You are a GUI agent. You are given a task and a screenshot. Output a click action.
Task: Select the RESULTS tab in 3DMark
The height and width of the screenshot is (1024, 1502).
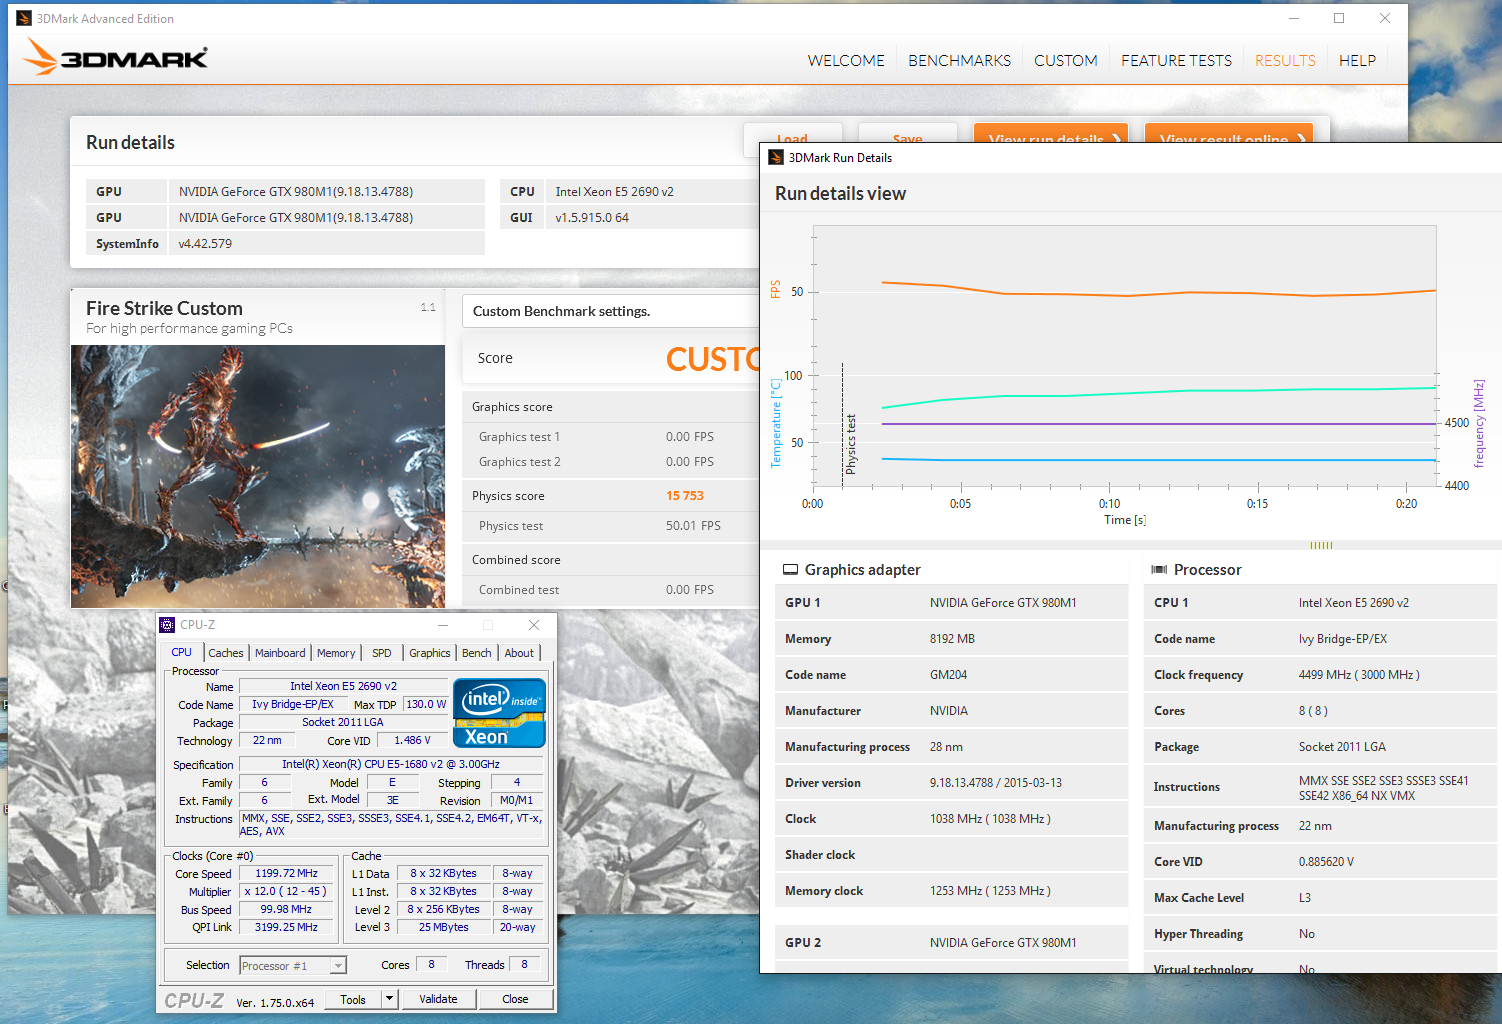(1285, 61)
